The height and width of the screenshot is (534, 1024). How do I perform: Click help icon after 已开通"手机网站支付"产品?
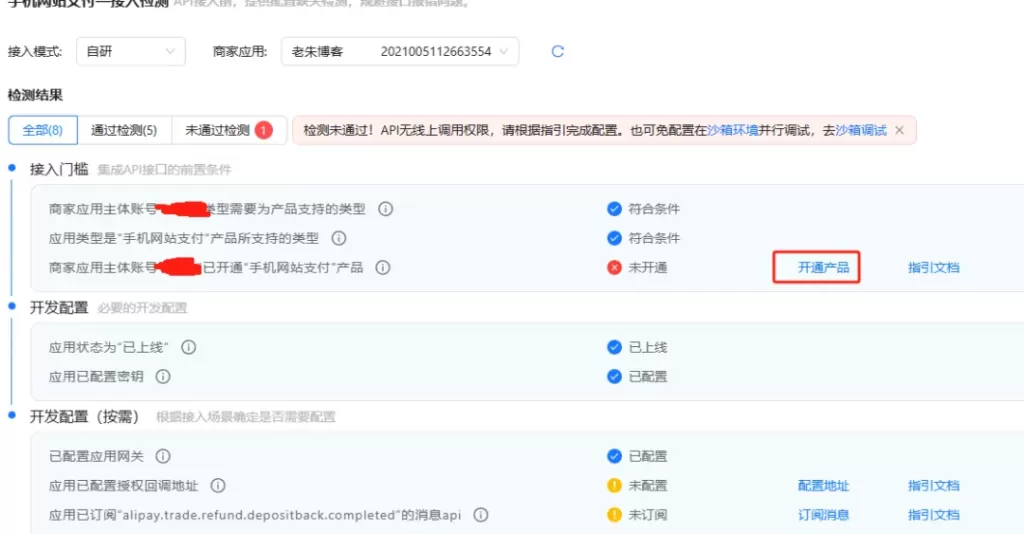[382, 268]
